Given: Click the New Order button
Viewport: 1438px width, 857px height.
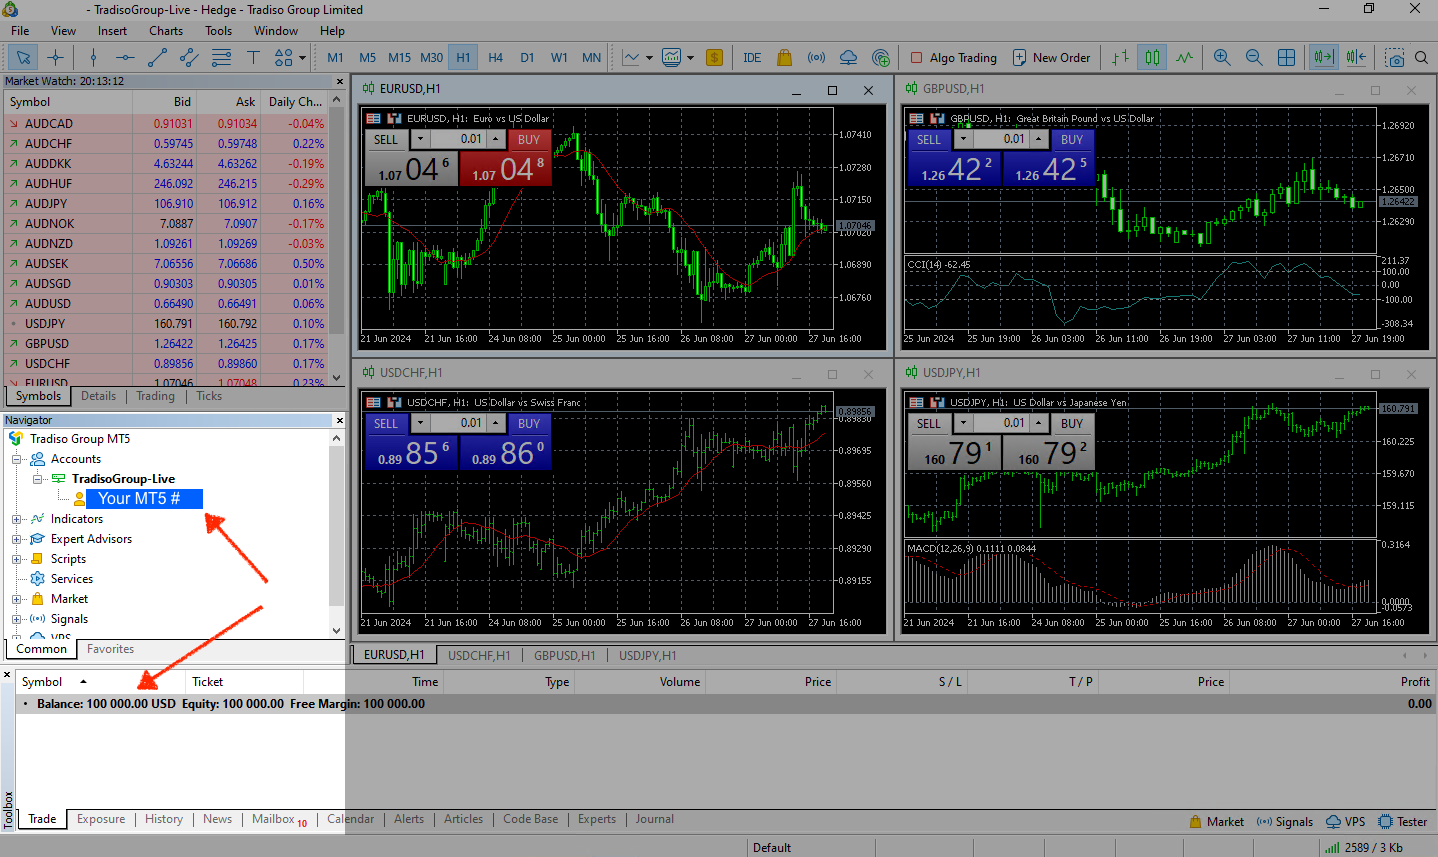Looking at the screenshot, I should [1051, 57].
